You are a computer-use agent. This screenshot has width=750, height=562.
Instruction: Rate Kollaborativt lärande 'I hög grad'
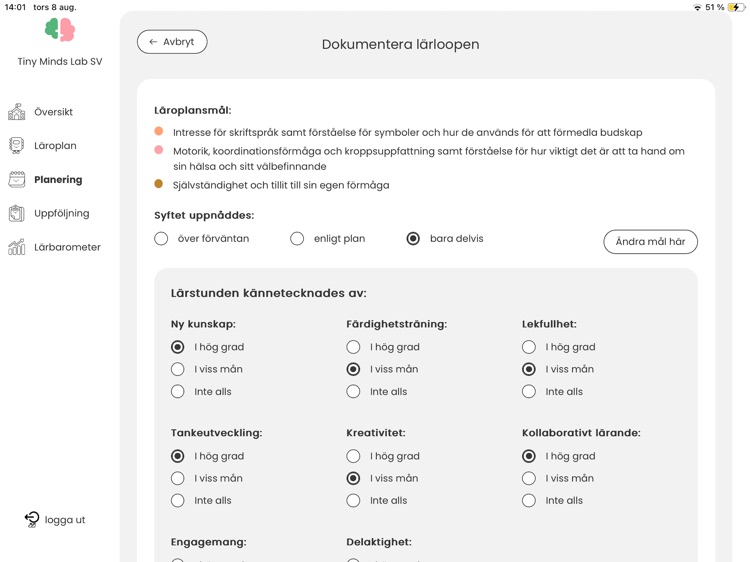point(529,456)
